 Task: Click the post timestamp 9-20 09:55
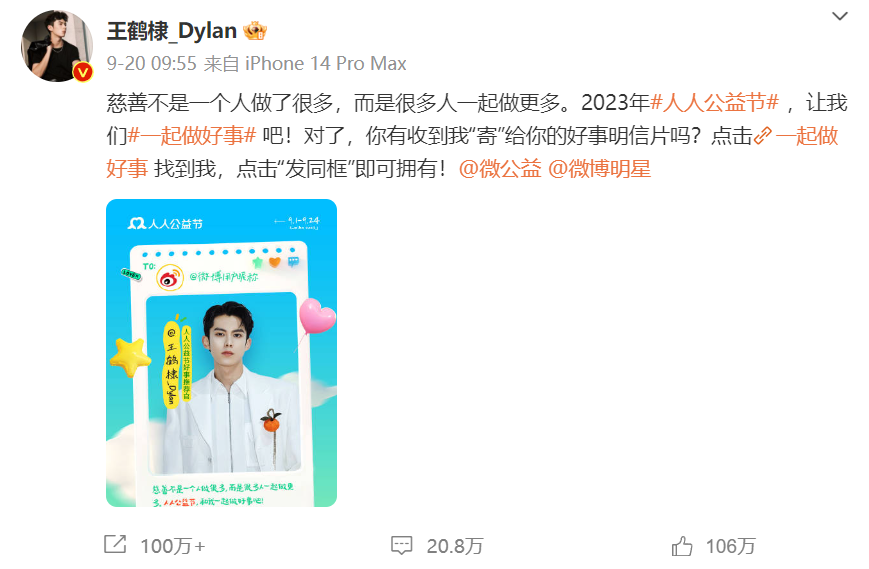tap(151, 63)
